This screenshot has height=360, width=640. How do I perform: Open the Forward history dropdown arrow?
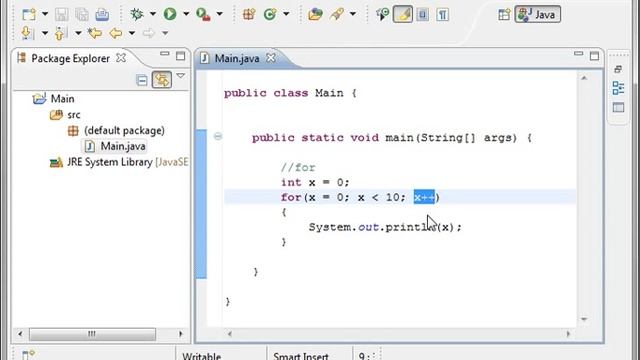165,33
